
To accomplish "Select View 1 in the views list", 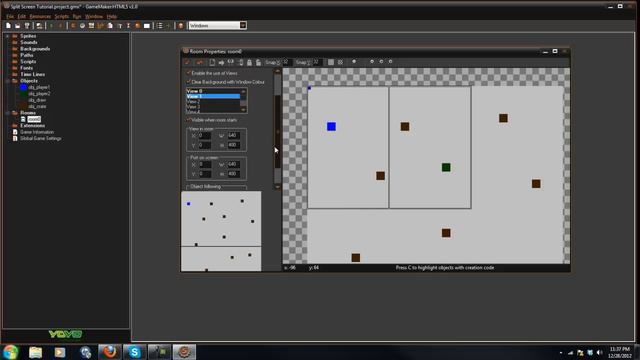I will (213, 96).
